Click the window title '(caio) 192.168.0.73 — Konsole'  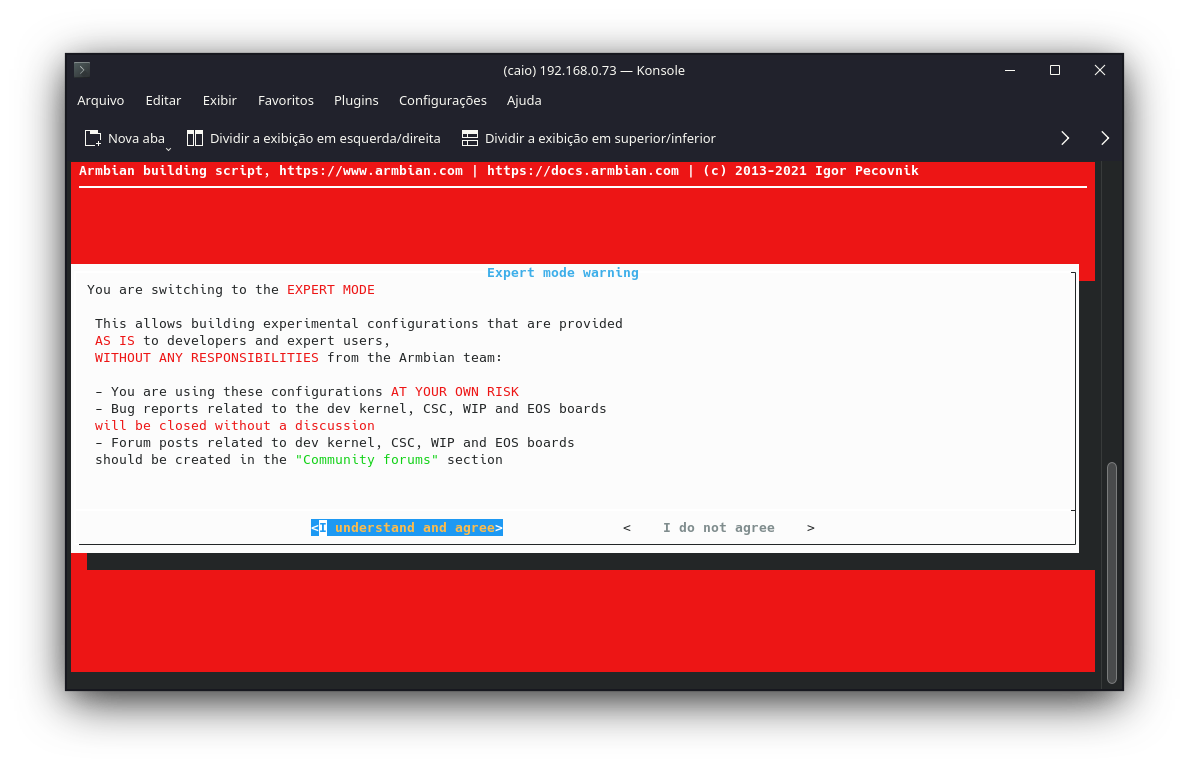(594, 70)
